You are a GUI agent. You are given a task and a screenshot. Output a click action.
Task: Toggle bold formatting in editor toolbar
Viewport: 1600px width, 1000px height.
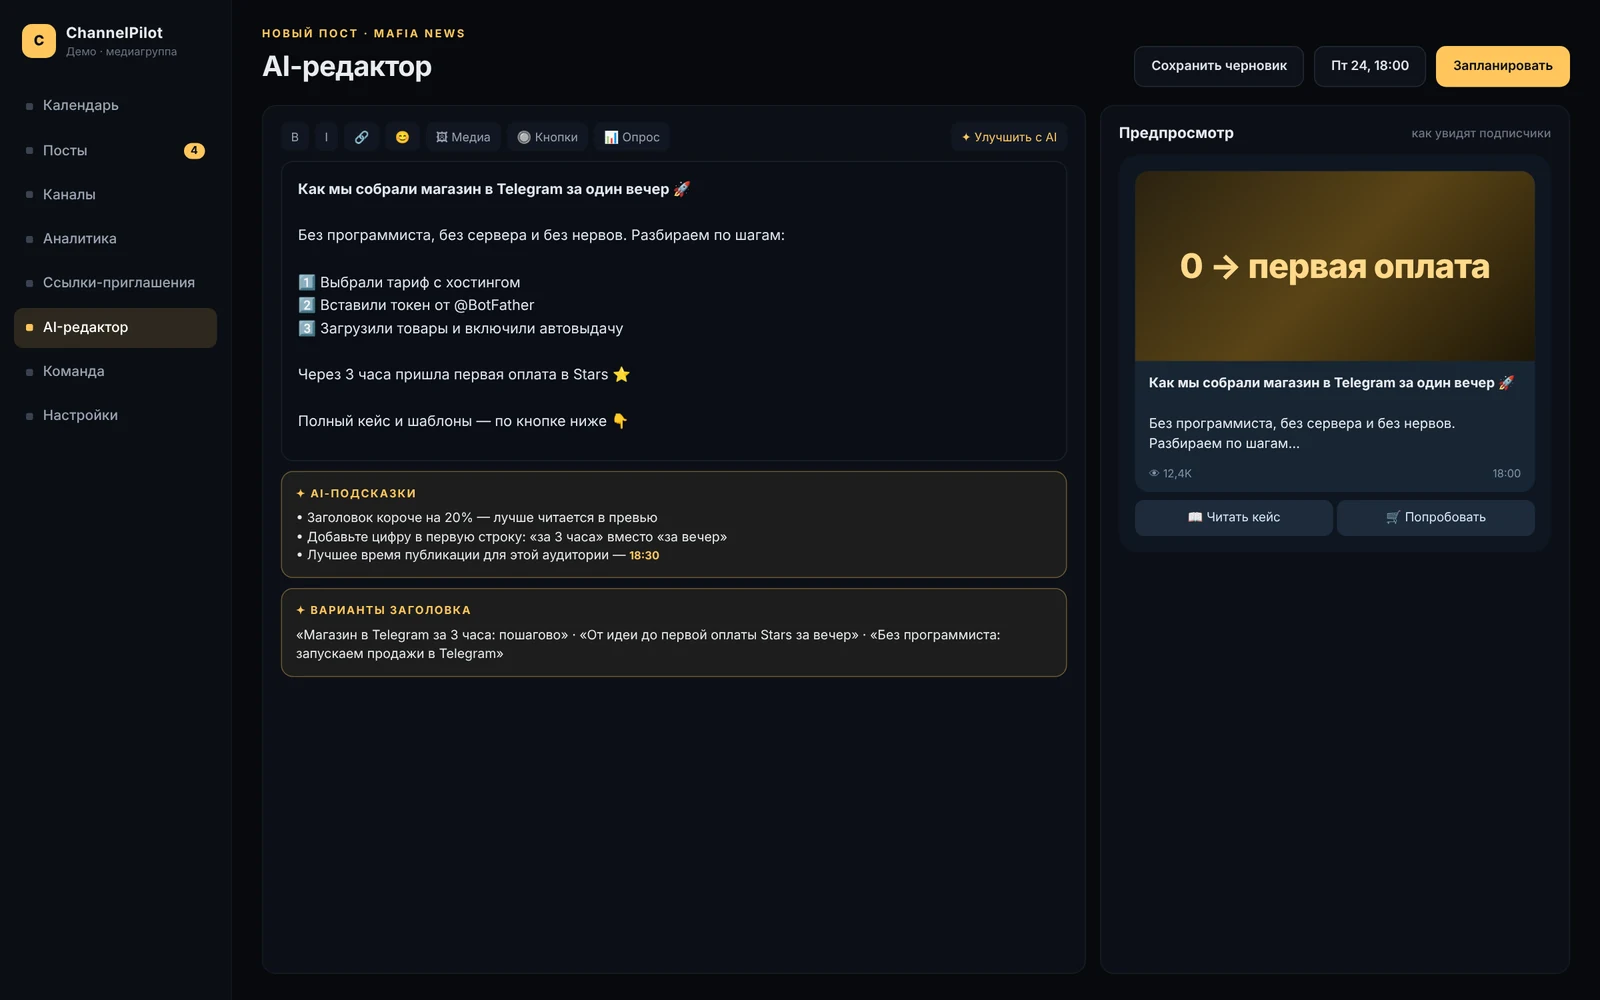[295, 137]
